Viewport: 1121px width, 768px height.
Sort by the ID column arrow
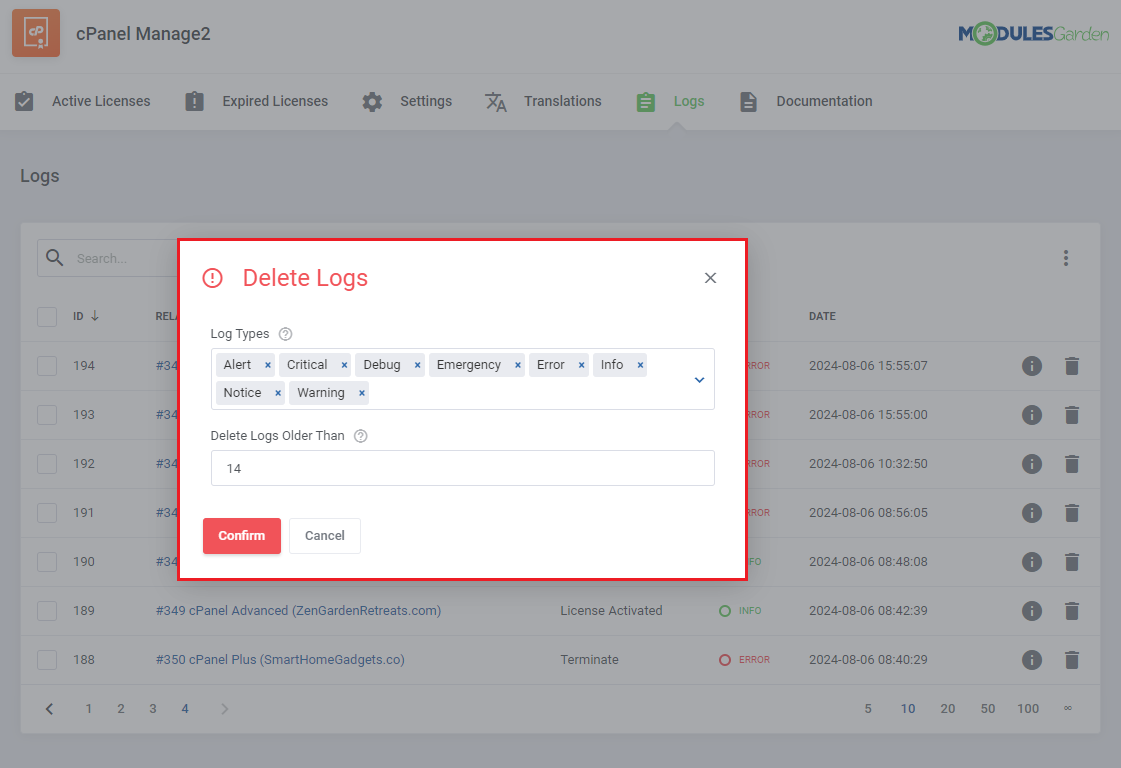point(94,315)
